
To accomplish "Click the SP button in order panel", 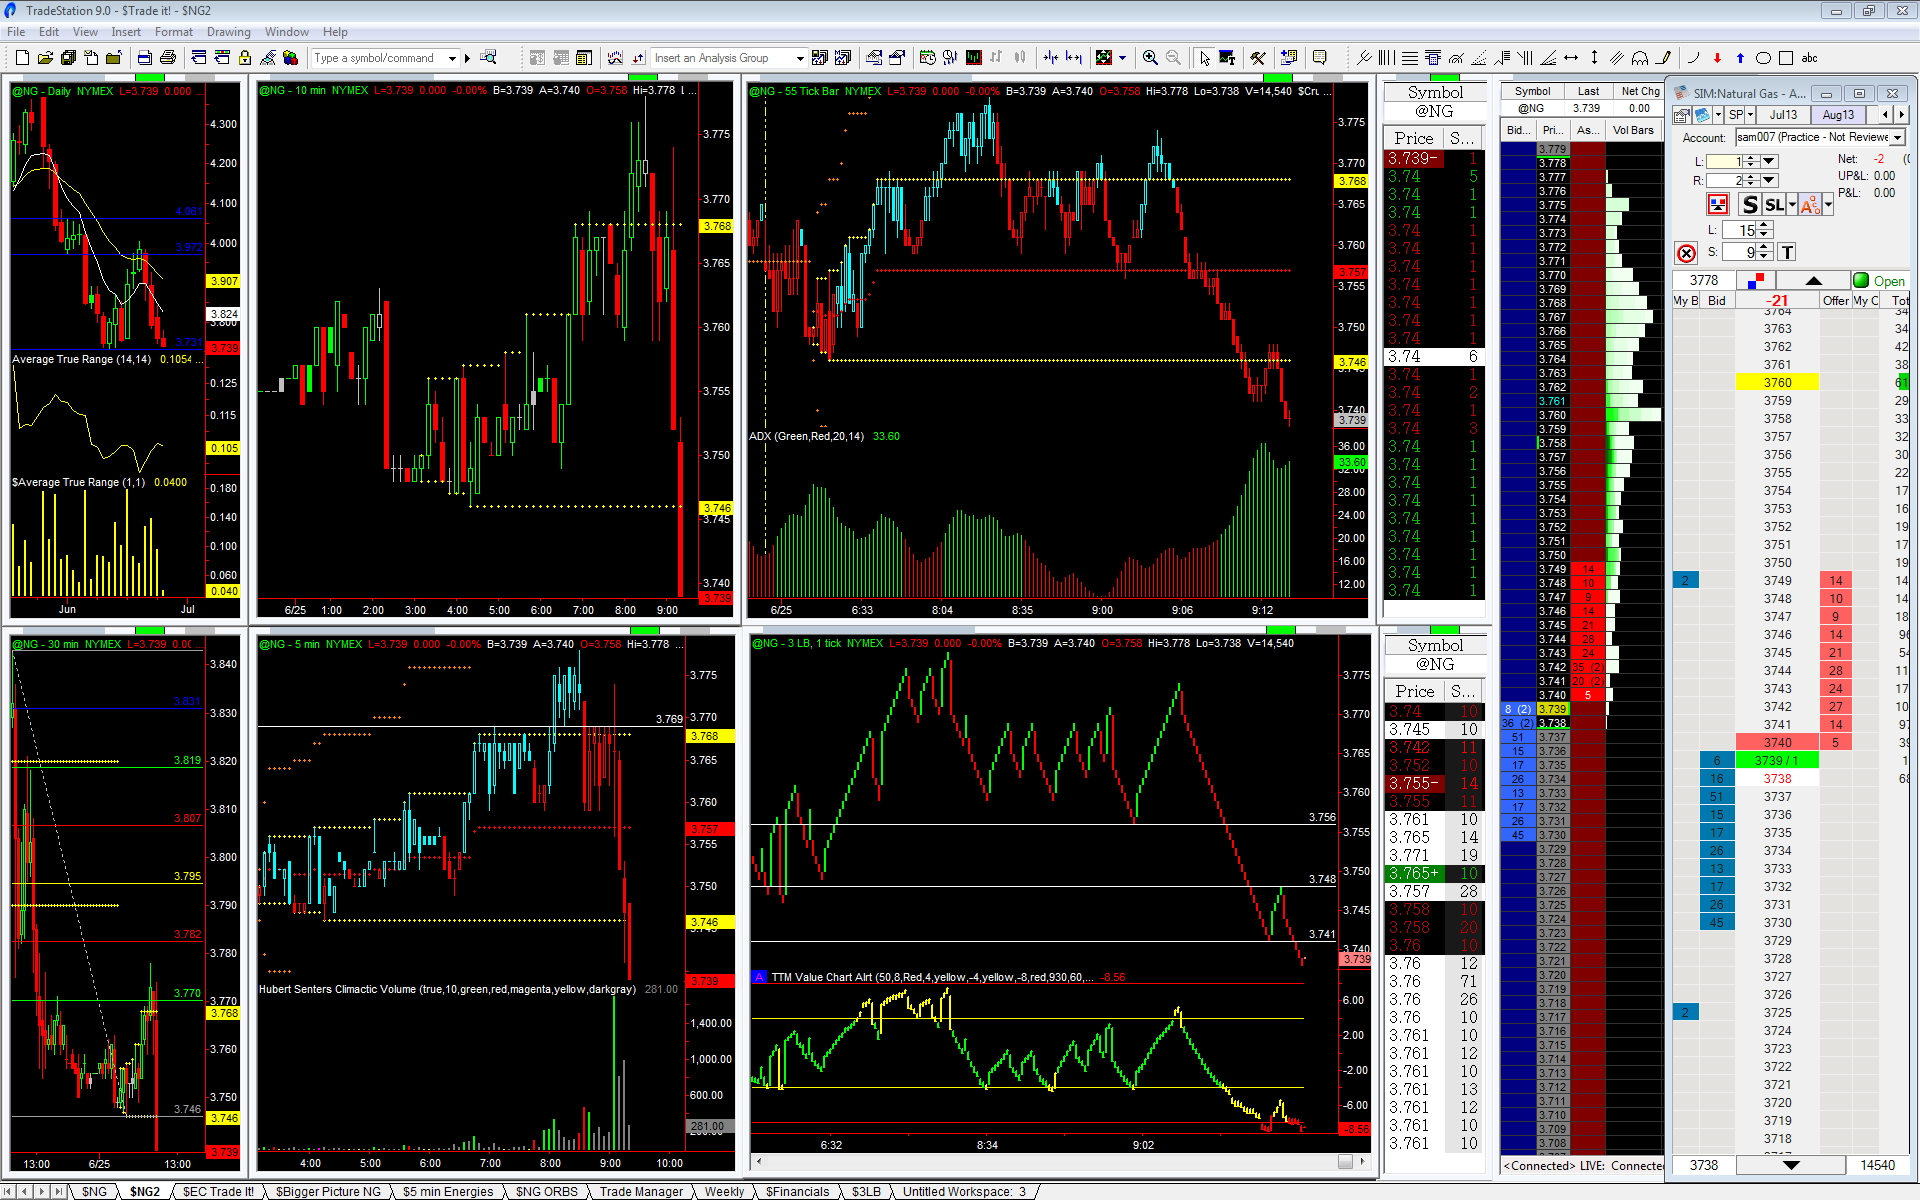I will (1735, 115).
